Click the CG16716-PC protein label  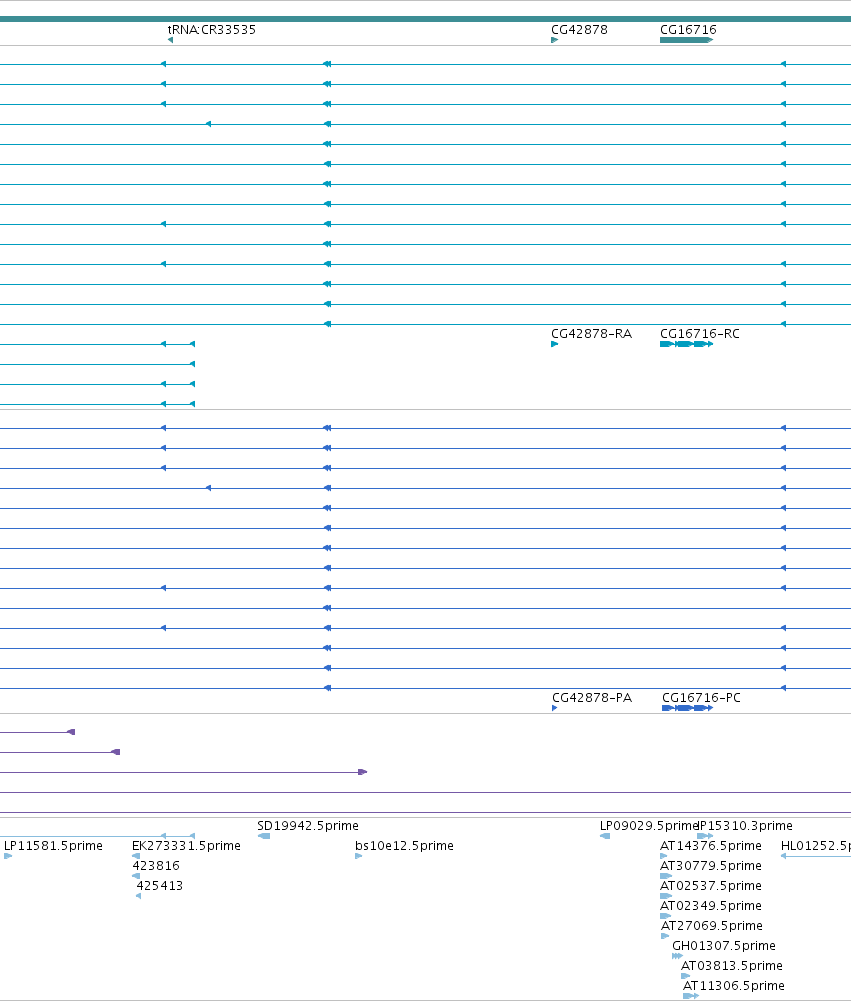(x=701, y=697)
